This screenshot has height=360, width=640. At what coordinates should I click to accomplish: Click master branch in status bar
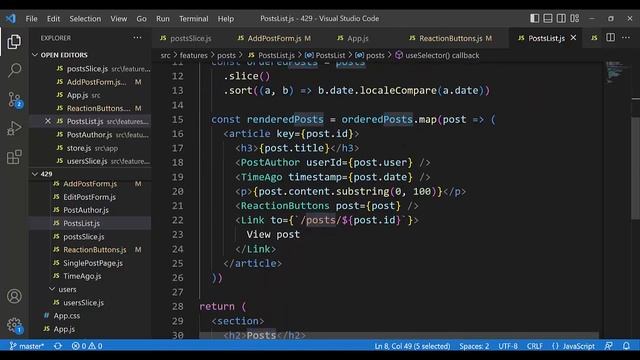tap(27, 346)
